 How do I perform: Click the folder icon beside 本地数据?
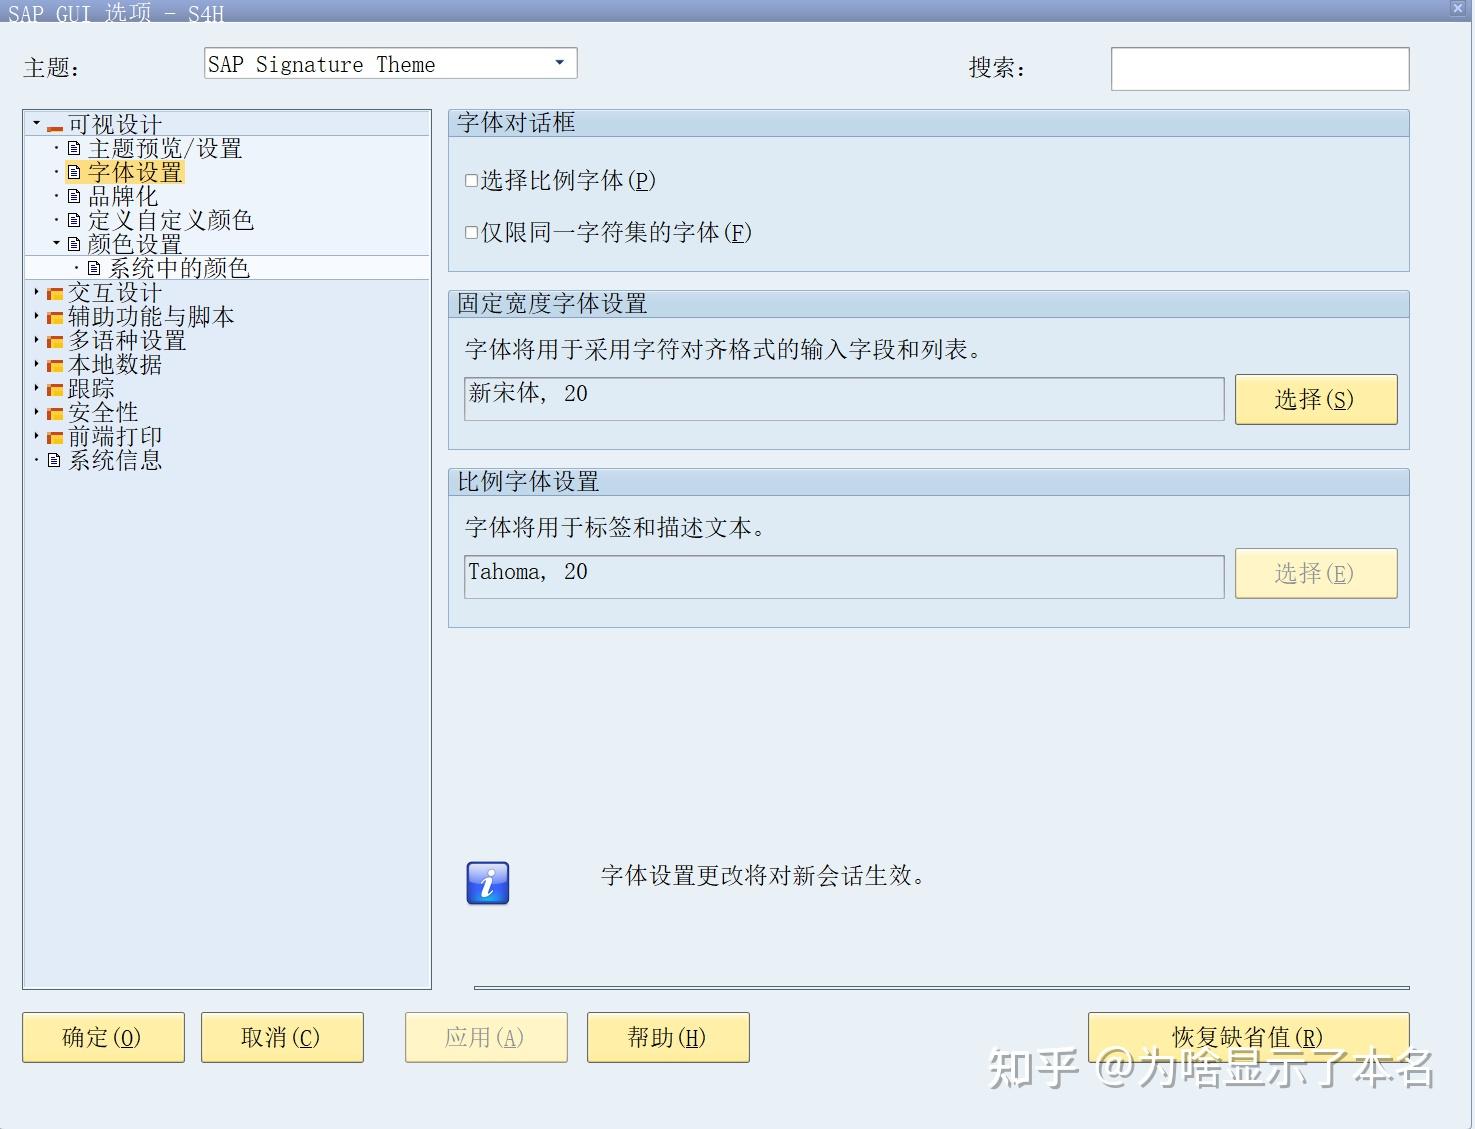(x=55, y=364)
